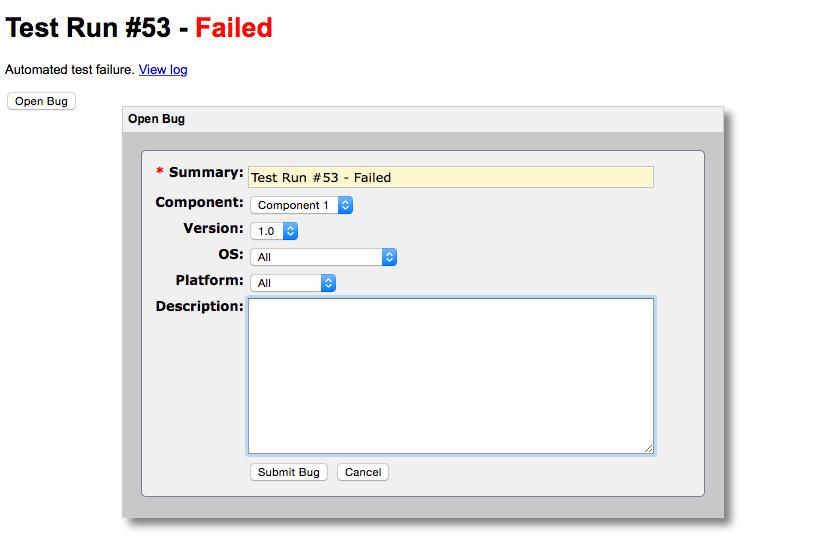838x555 pixels.
Task: Click the blue arrows on OS select
Action: coord(389,257)
